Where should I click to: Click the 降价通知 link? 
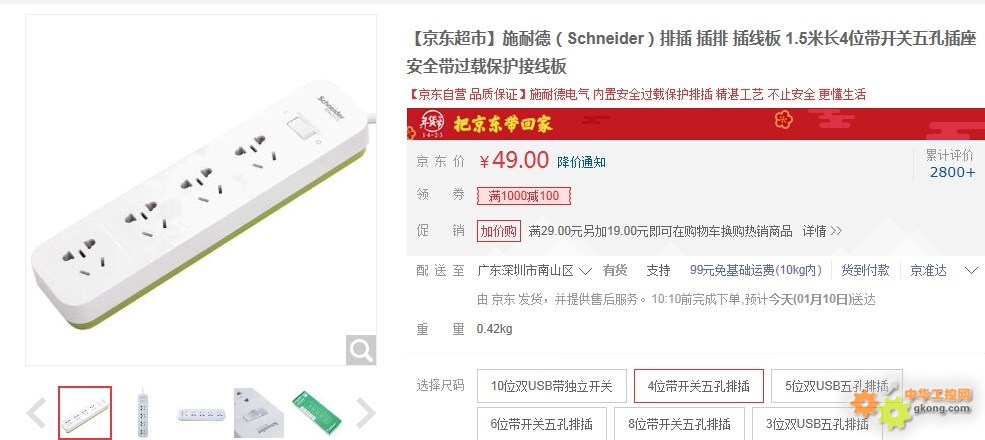(581, 162)
